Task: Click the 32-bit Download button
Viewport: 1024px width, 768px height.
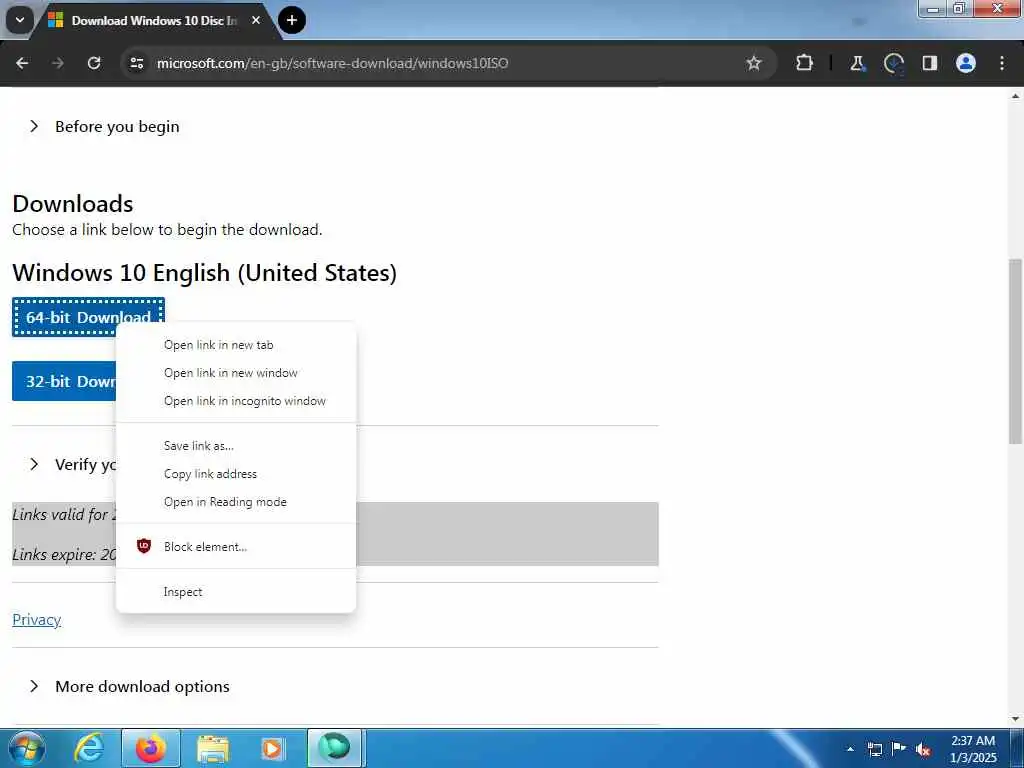Action: [64, 381]
